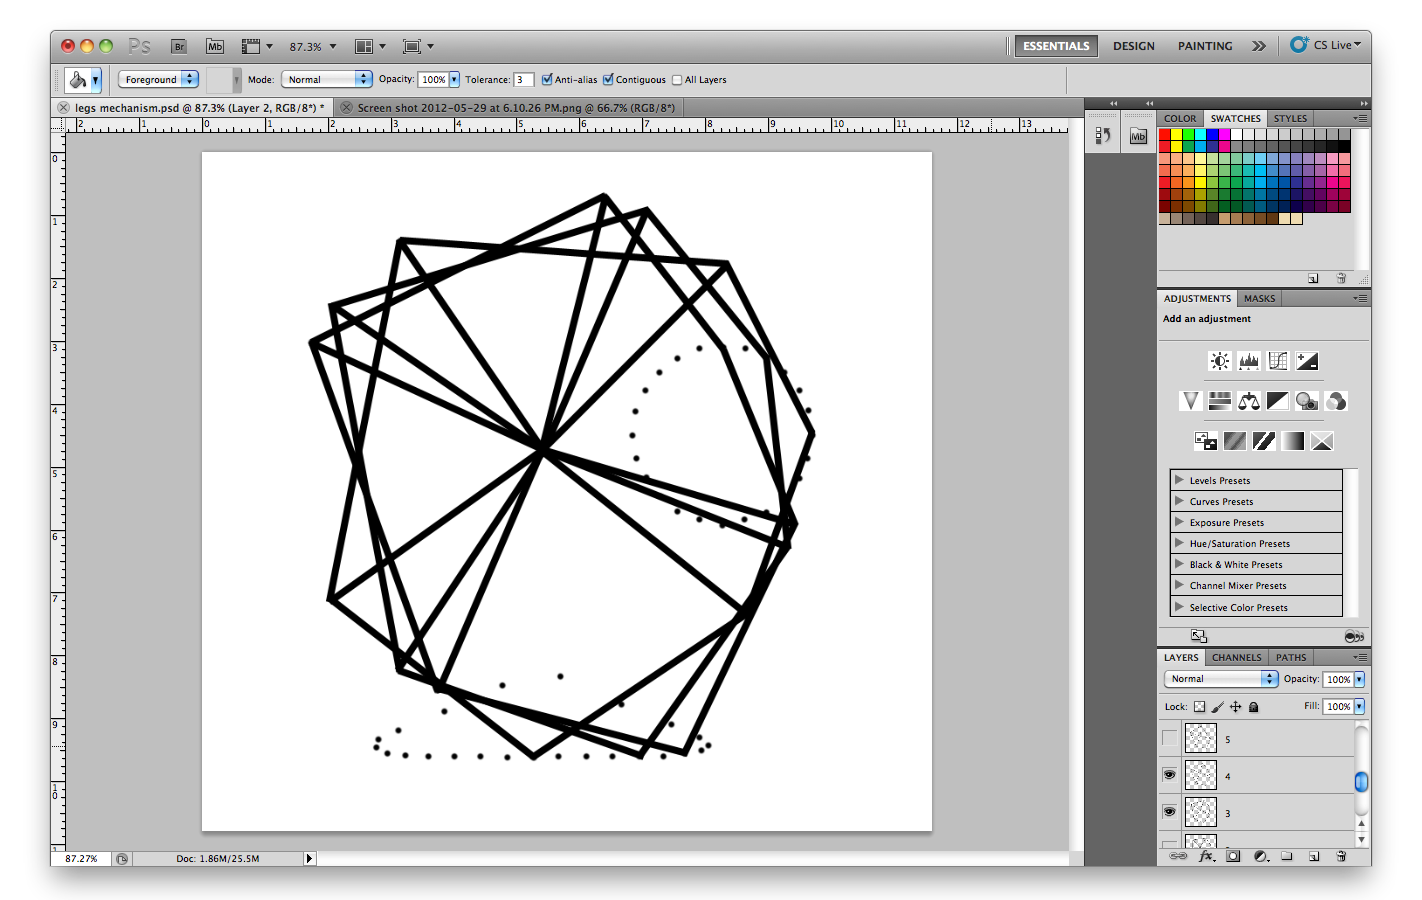
Task: Select the layer 4 thumbnail
Action: [1200, 775]
